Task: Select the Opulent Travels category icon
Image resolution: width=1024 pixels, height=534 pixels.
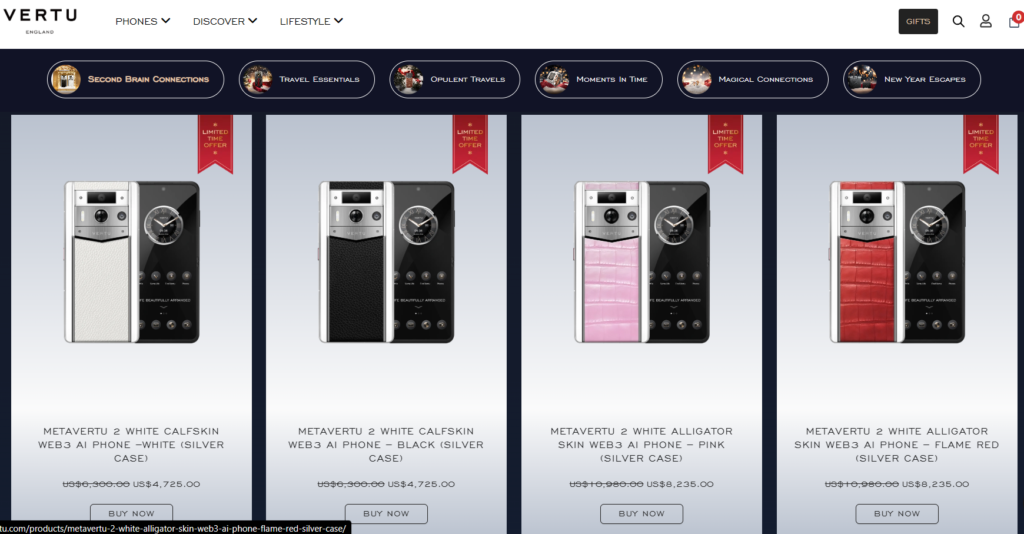Action: (x=408, y=80)
